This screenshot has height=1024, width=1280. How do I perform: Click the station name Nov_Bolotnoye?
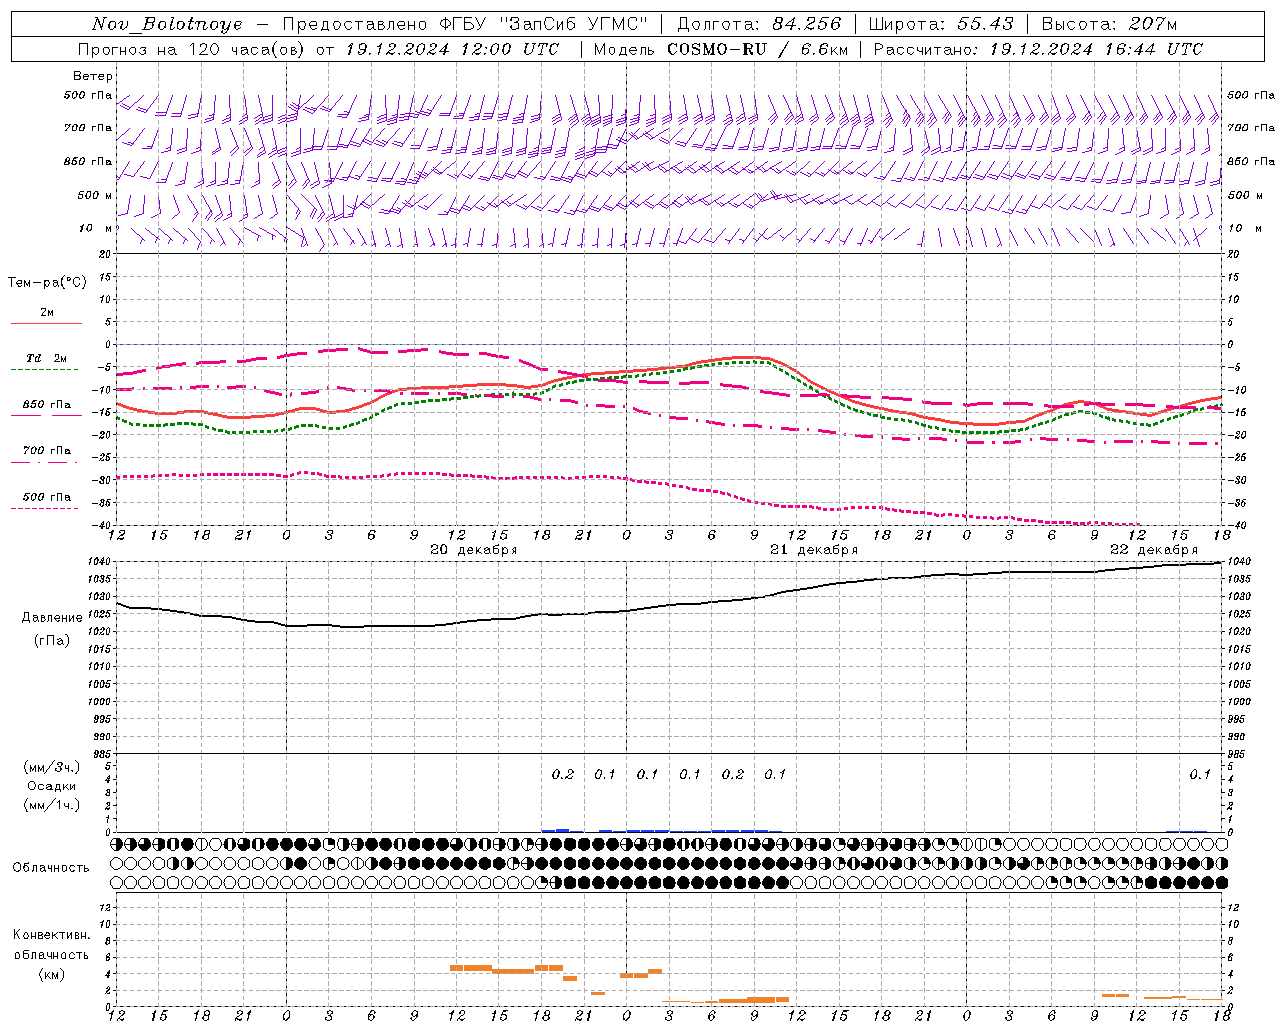[167, 24]
